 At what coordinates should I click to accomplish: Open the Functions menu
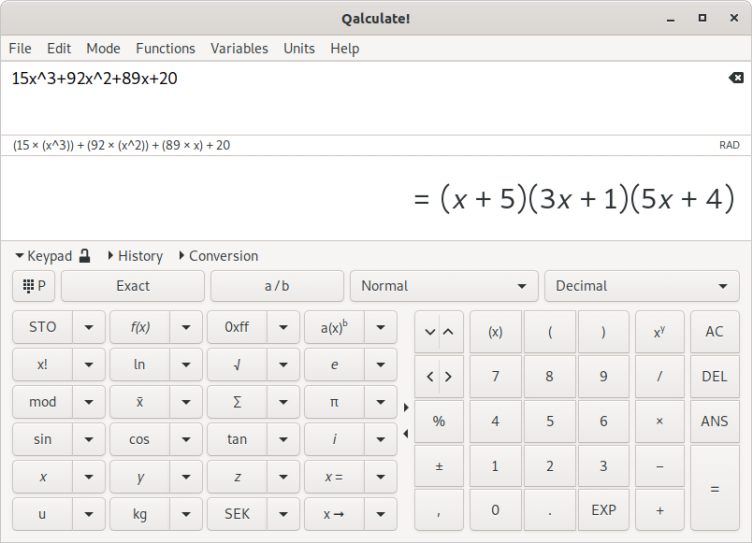pyautogui.click(x=165, y=48)
